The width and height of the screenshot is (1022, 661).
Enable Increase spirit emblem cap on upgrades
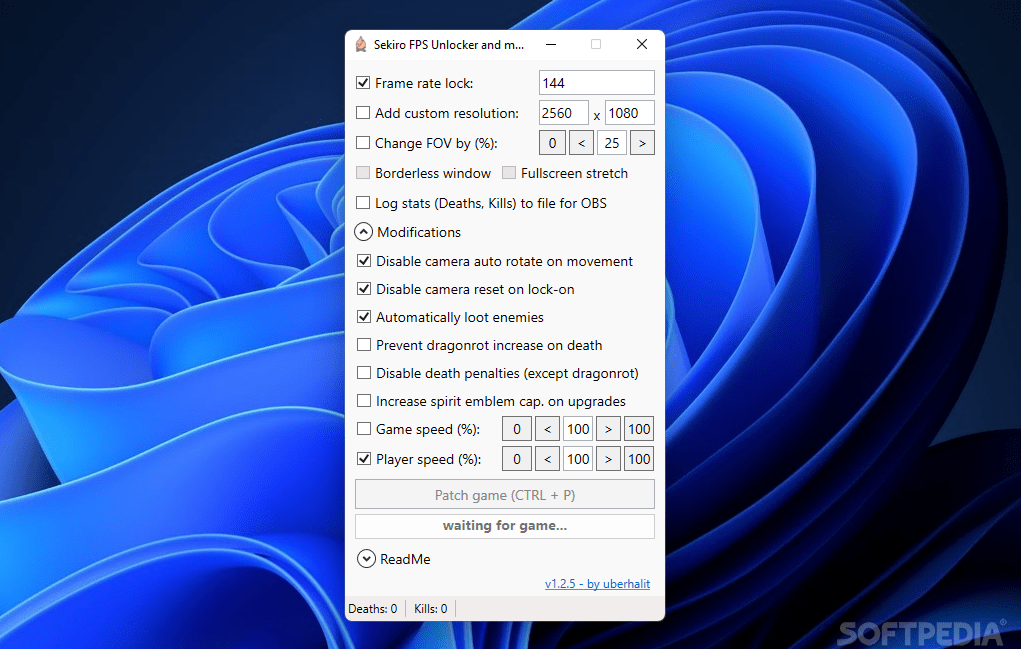[x=364, y=401]
